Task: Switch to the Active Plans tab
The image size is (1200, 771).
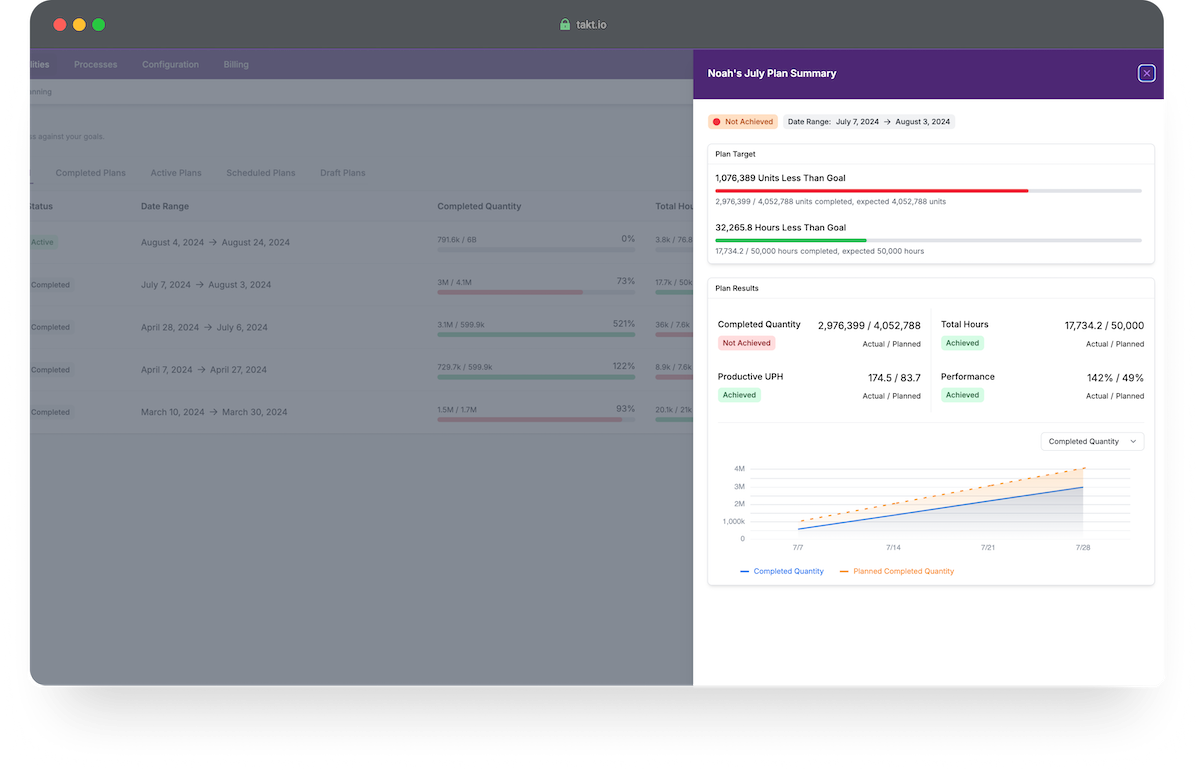Action: (x=176, y=173)
